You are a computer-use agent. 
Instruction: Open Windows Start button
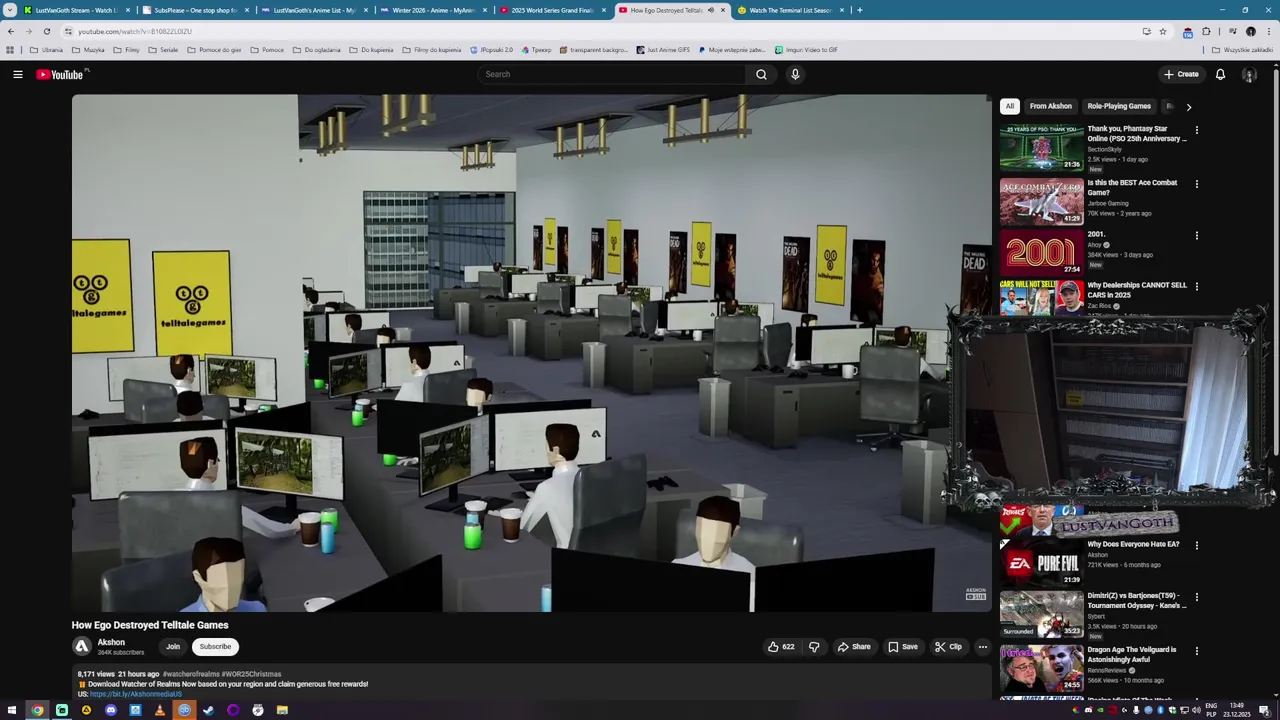click(x=13, y=710)
